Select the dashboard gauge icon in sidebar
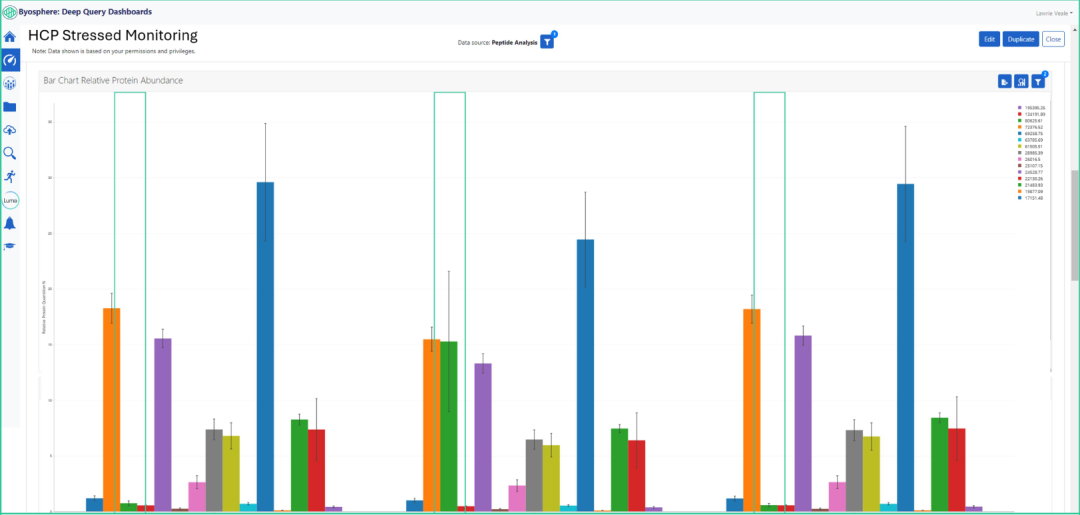This screenshot has width=1080, height=515. click(10, 60)
